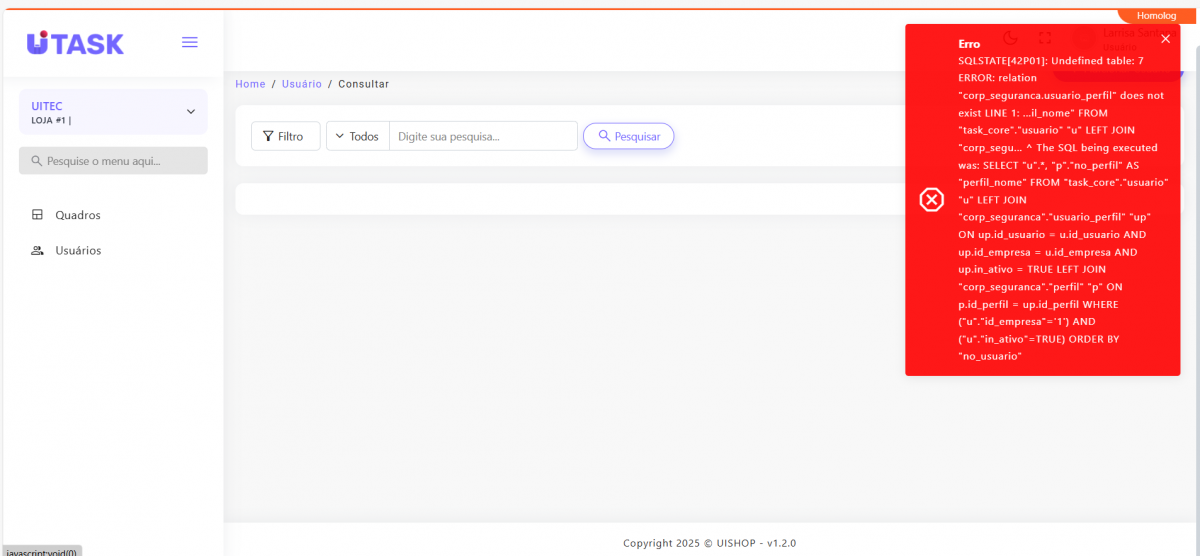Click the Usuários people icon

pyautogui.click(x=38, y=251)
